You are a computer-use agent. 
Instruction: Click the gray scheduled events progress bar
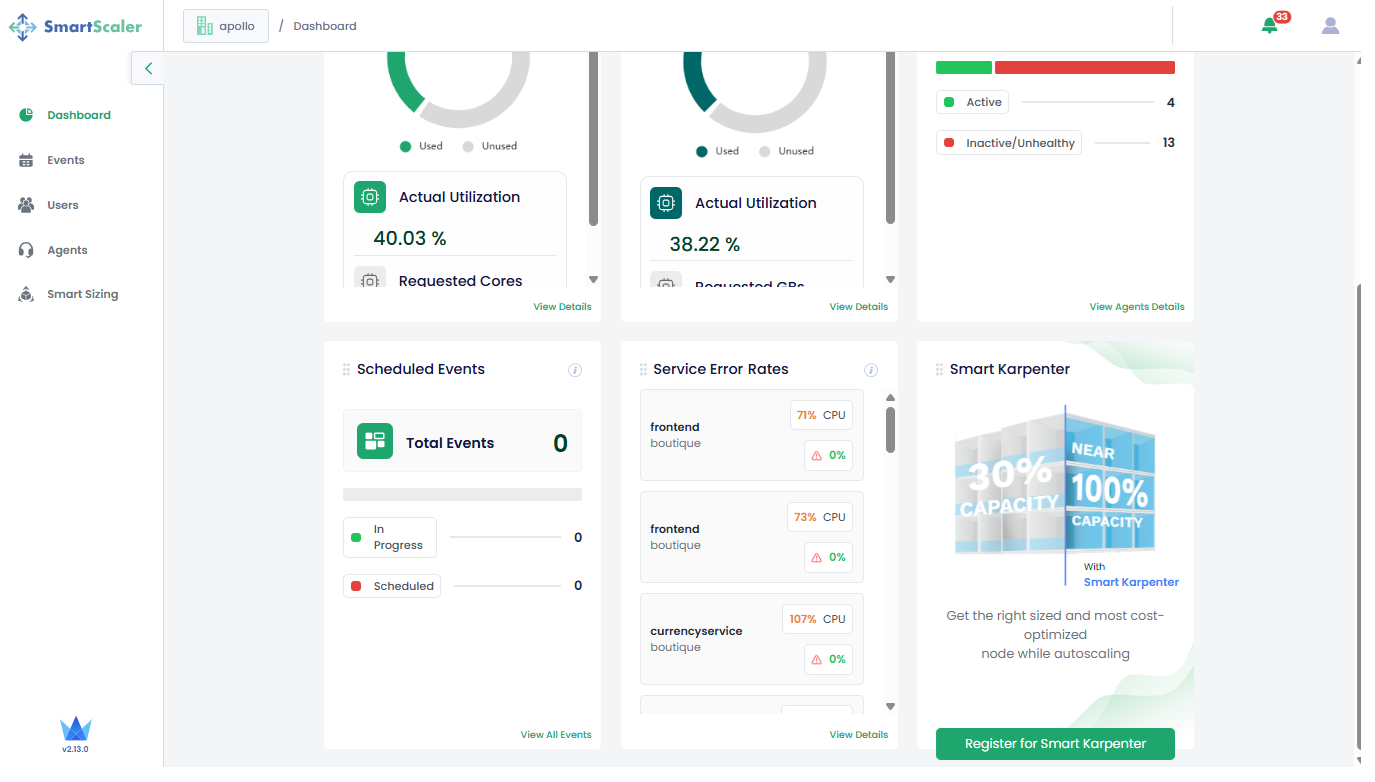coord(462,494)
